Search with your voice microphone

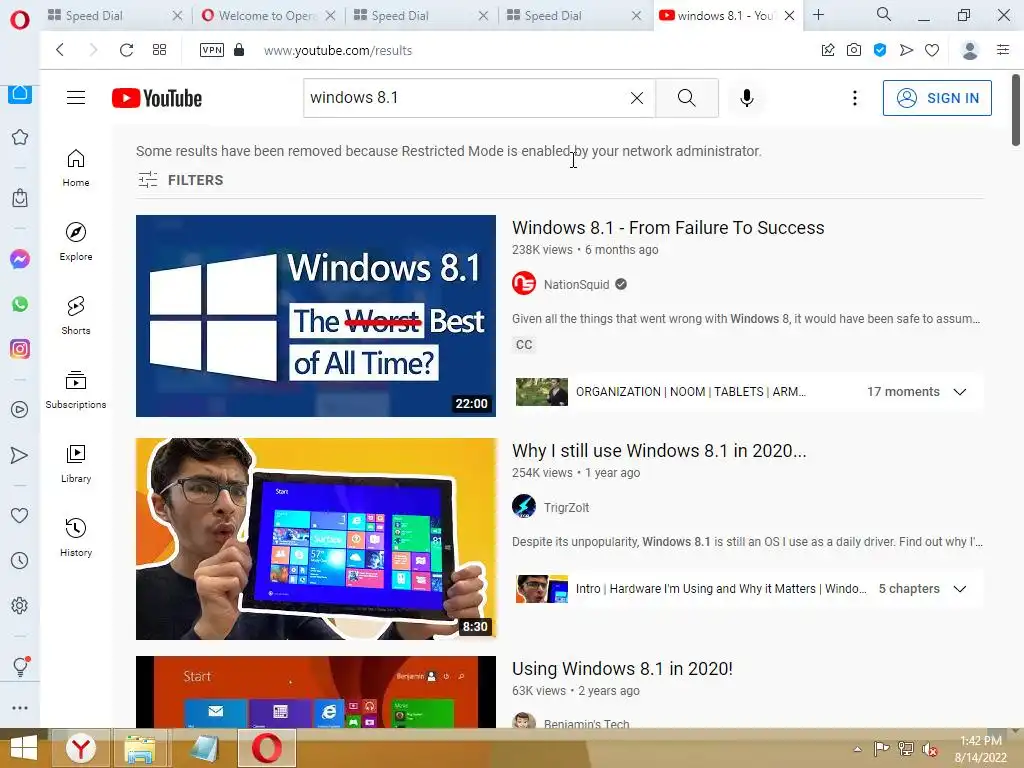(746, 98)
